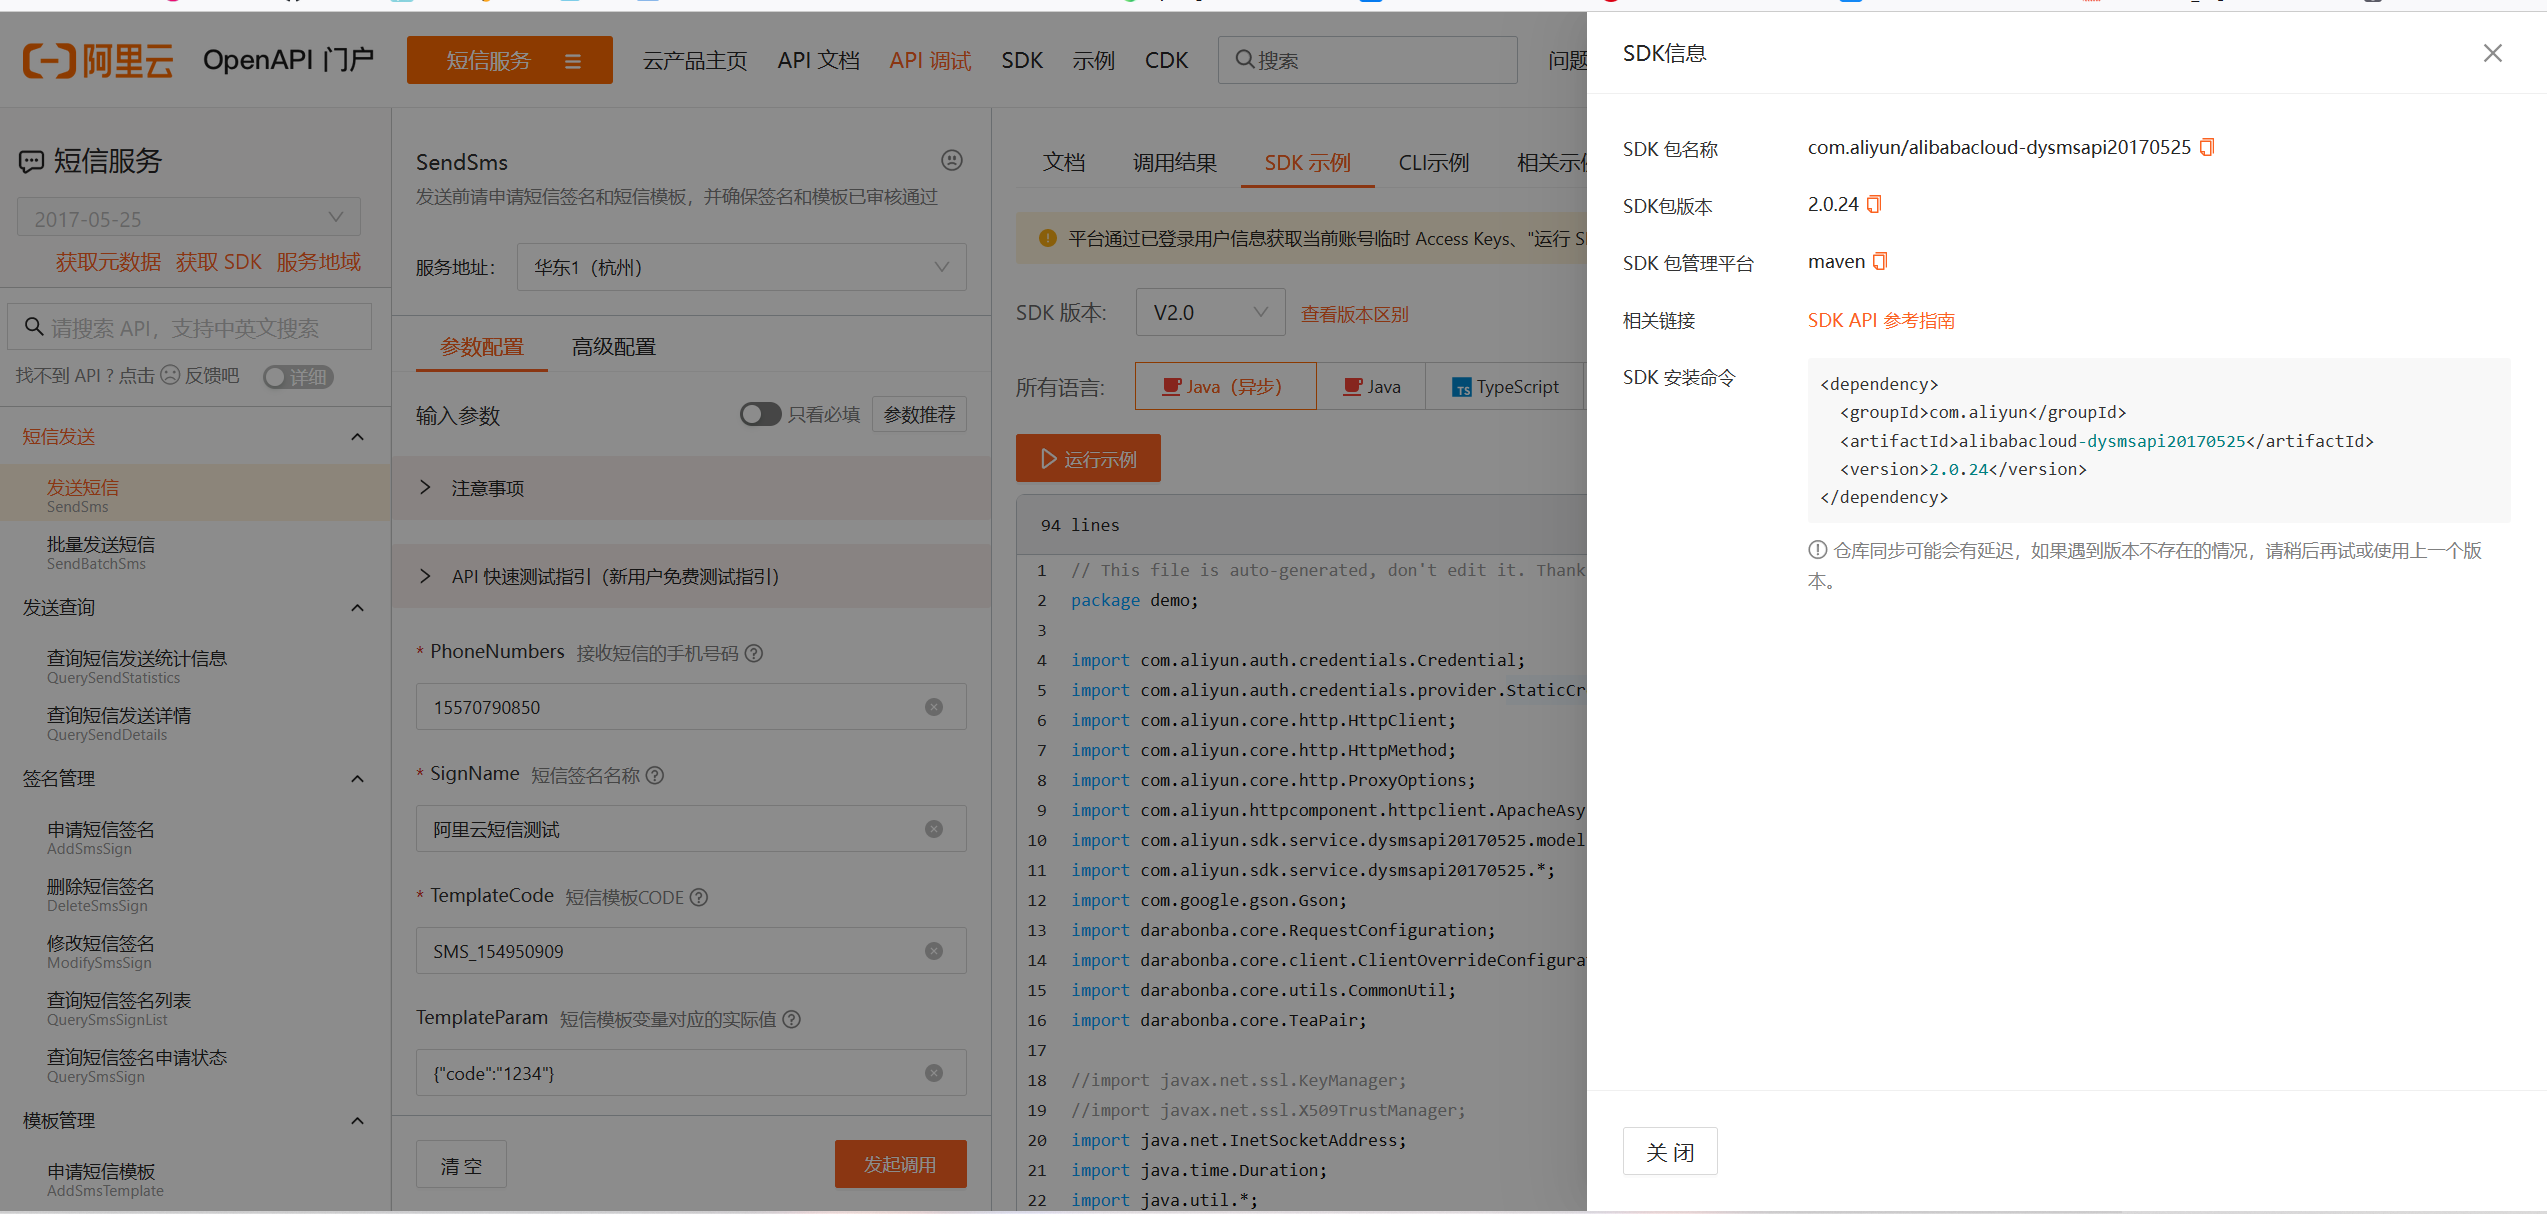Copy the SDK package name

(2207, 148)
